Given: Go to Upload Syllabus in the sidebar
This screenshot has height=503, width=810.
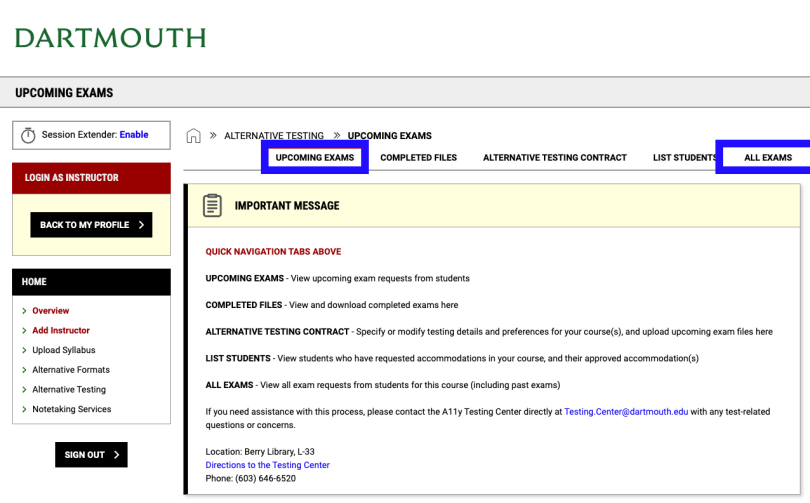Looking at the screenshot, I should pyautogui.click(x=64, y=350).
